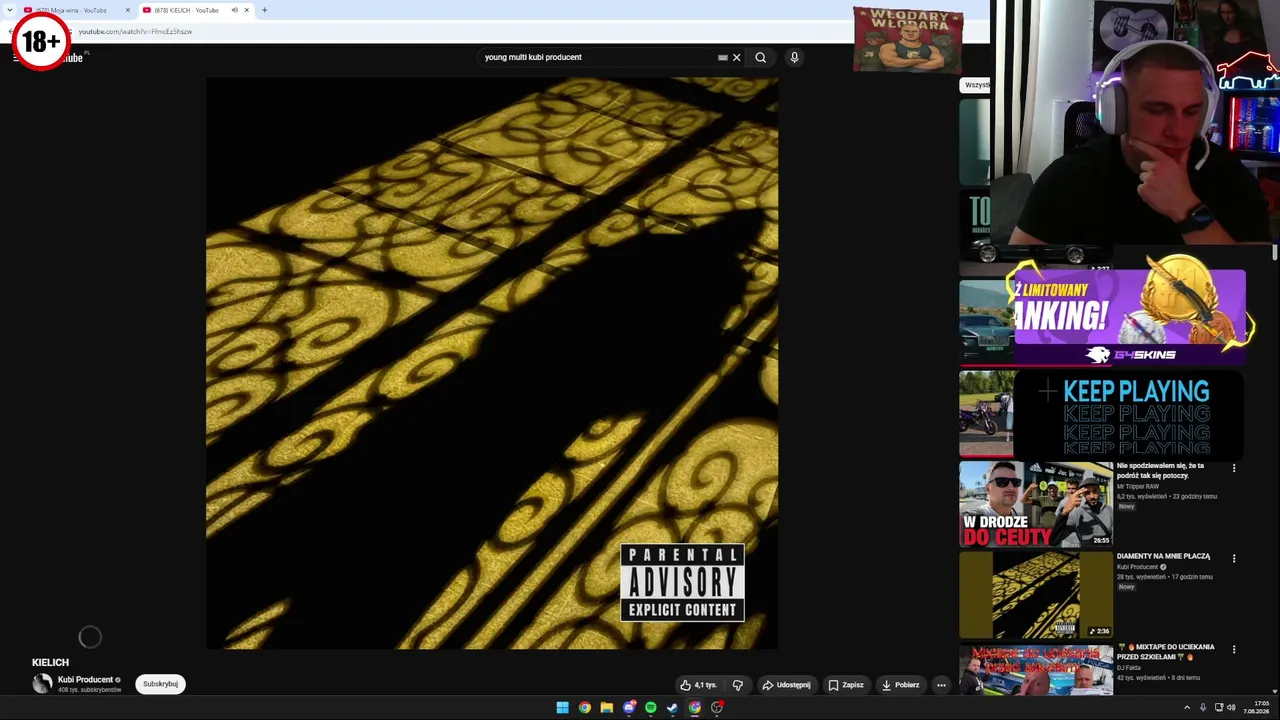Open Discord from the taskbar

[629, 708]
